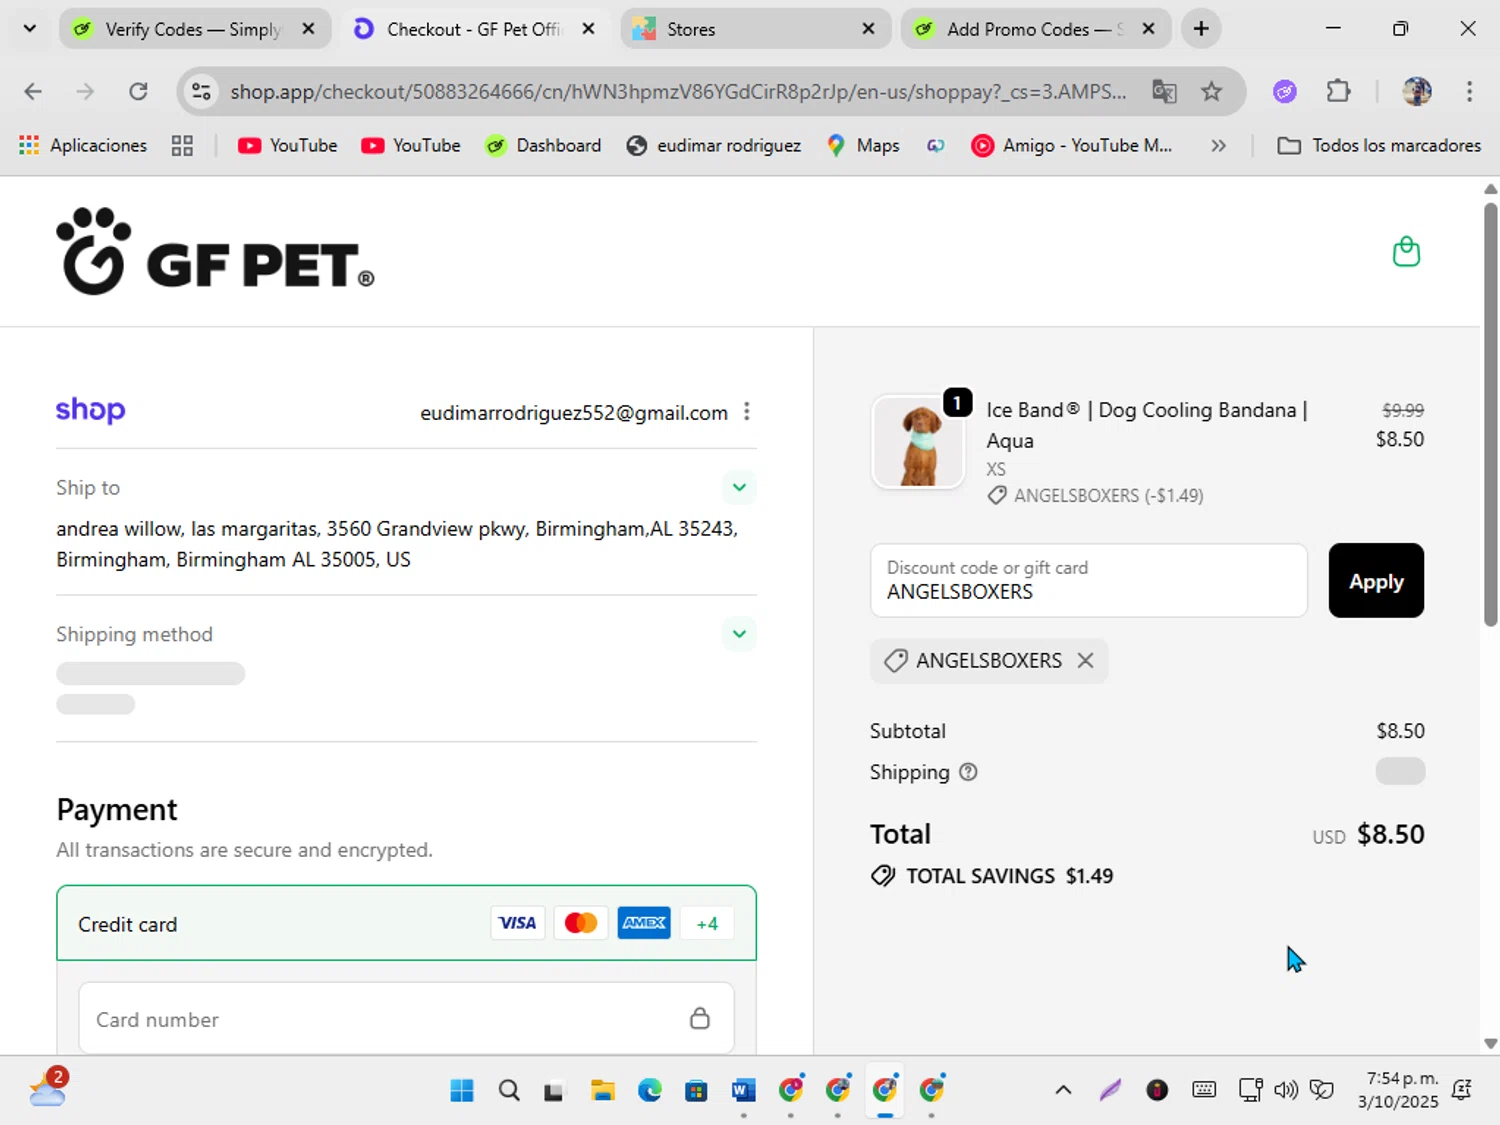Remove the ANGELSBOXERS discount code tag
This screenshot has width=1500, height=1125.
coord(1085,660)
